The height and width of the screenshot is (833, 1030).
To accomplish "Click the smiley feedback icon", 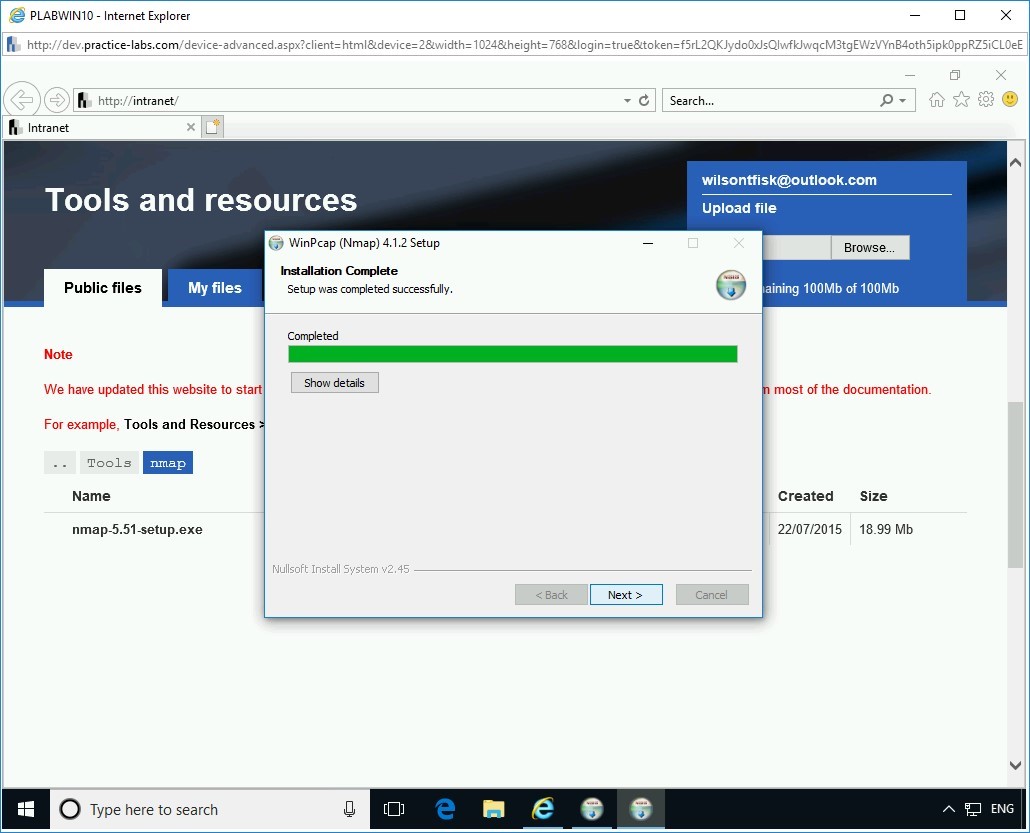I will coord(1010,99).
